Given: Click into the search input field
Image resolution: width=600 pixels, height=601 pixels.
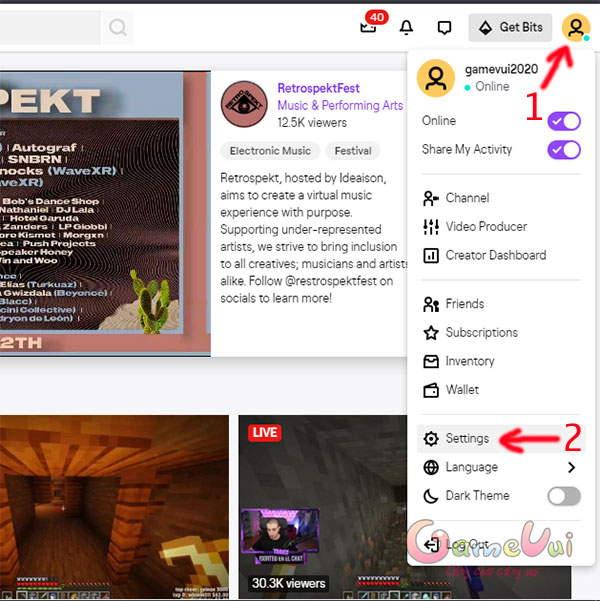Looking at the screenshot, I should pyautogui.click(x=50, y=28).
